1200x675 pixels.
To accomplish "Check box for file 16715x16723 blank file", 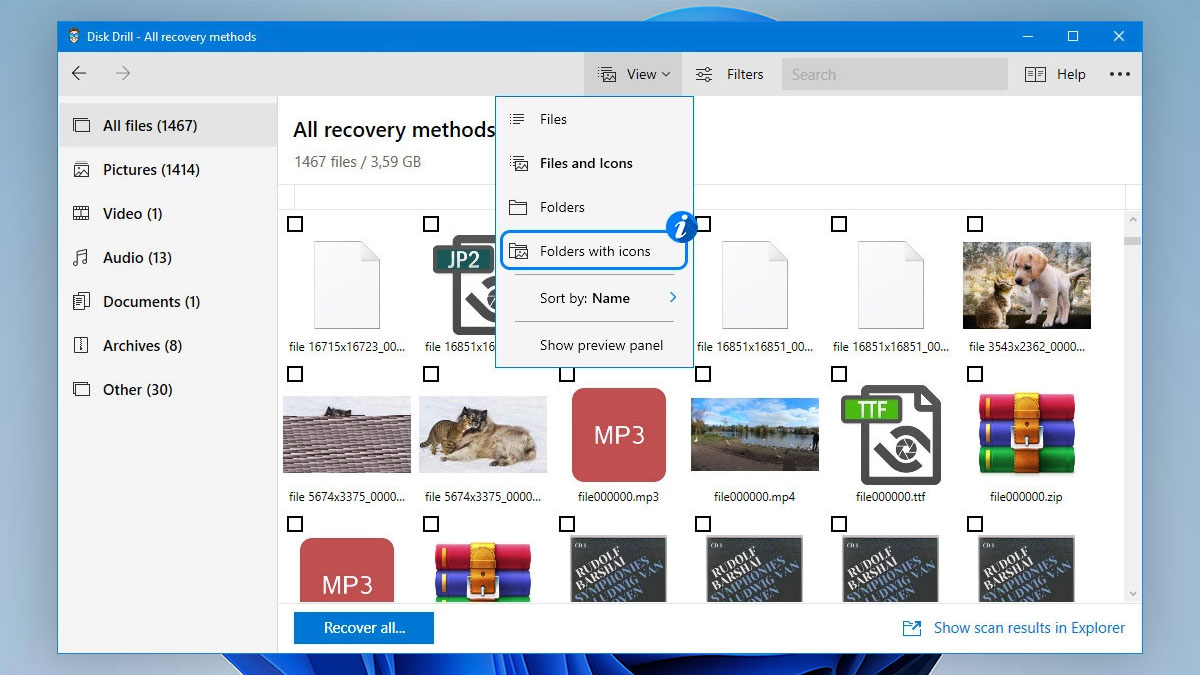I will tap(295, 224).
